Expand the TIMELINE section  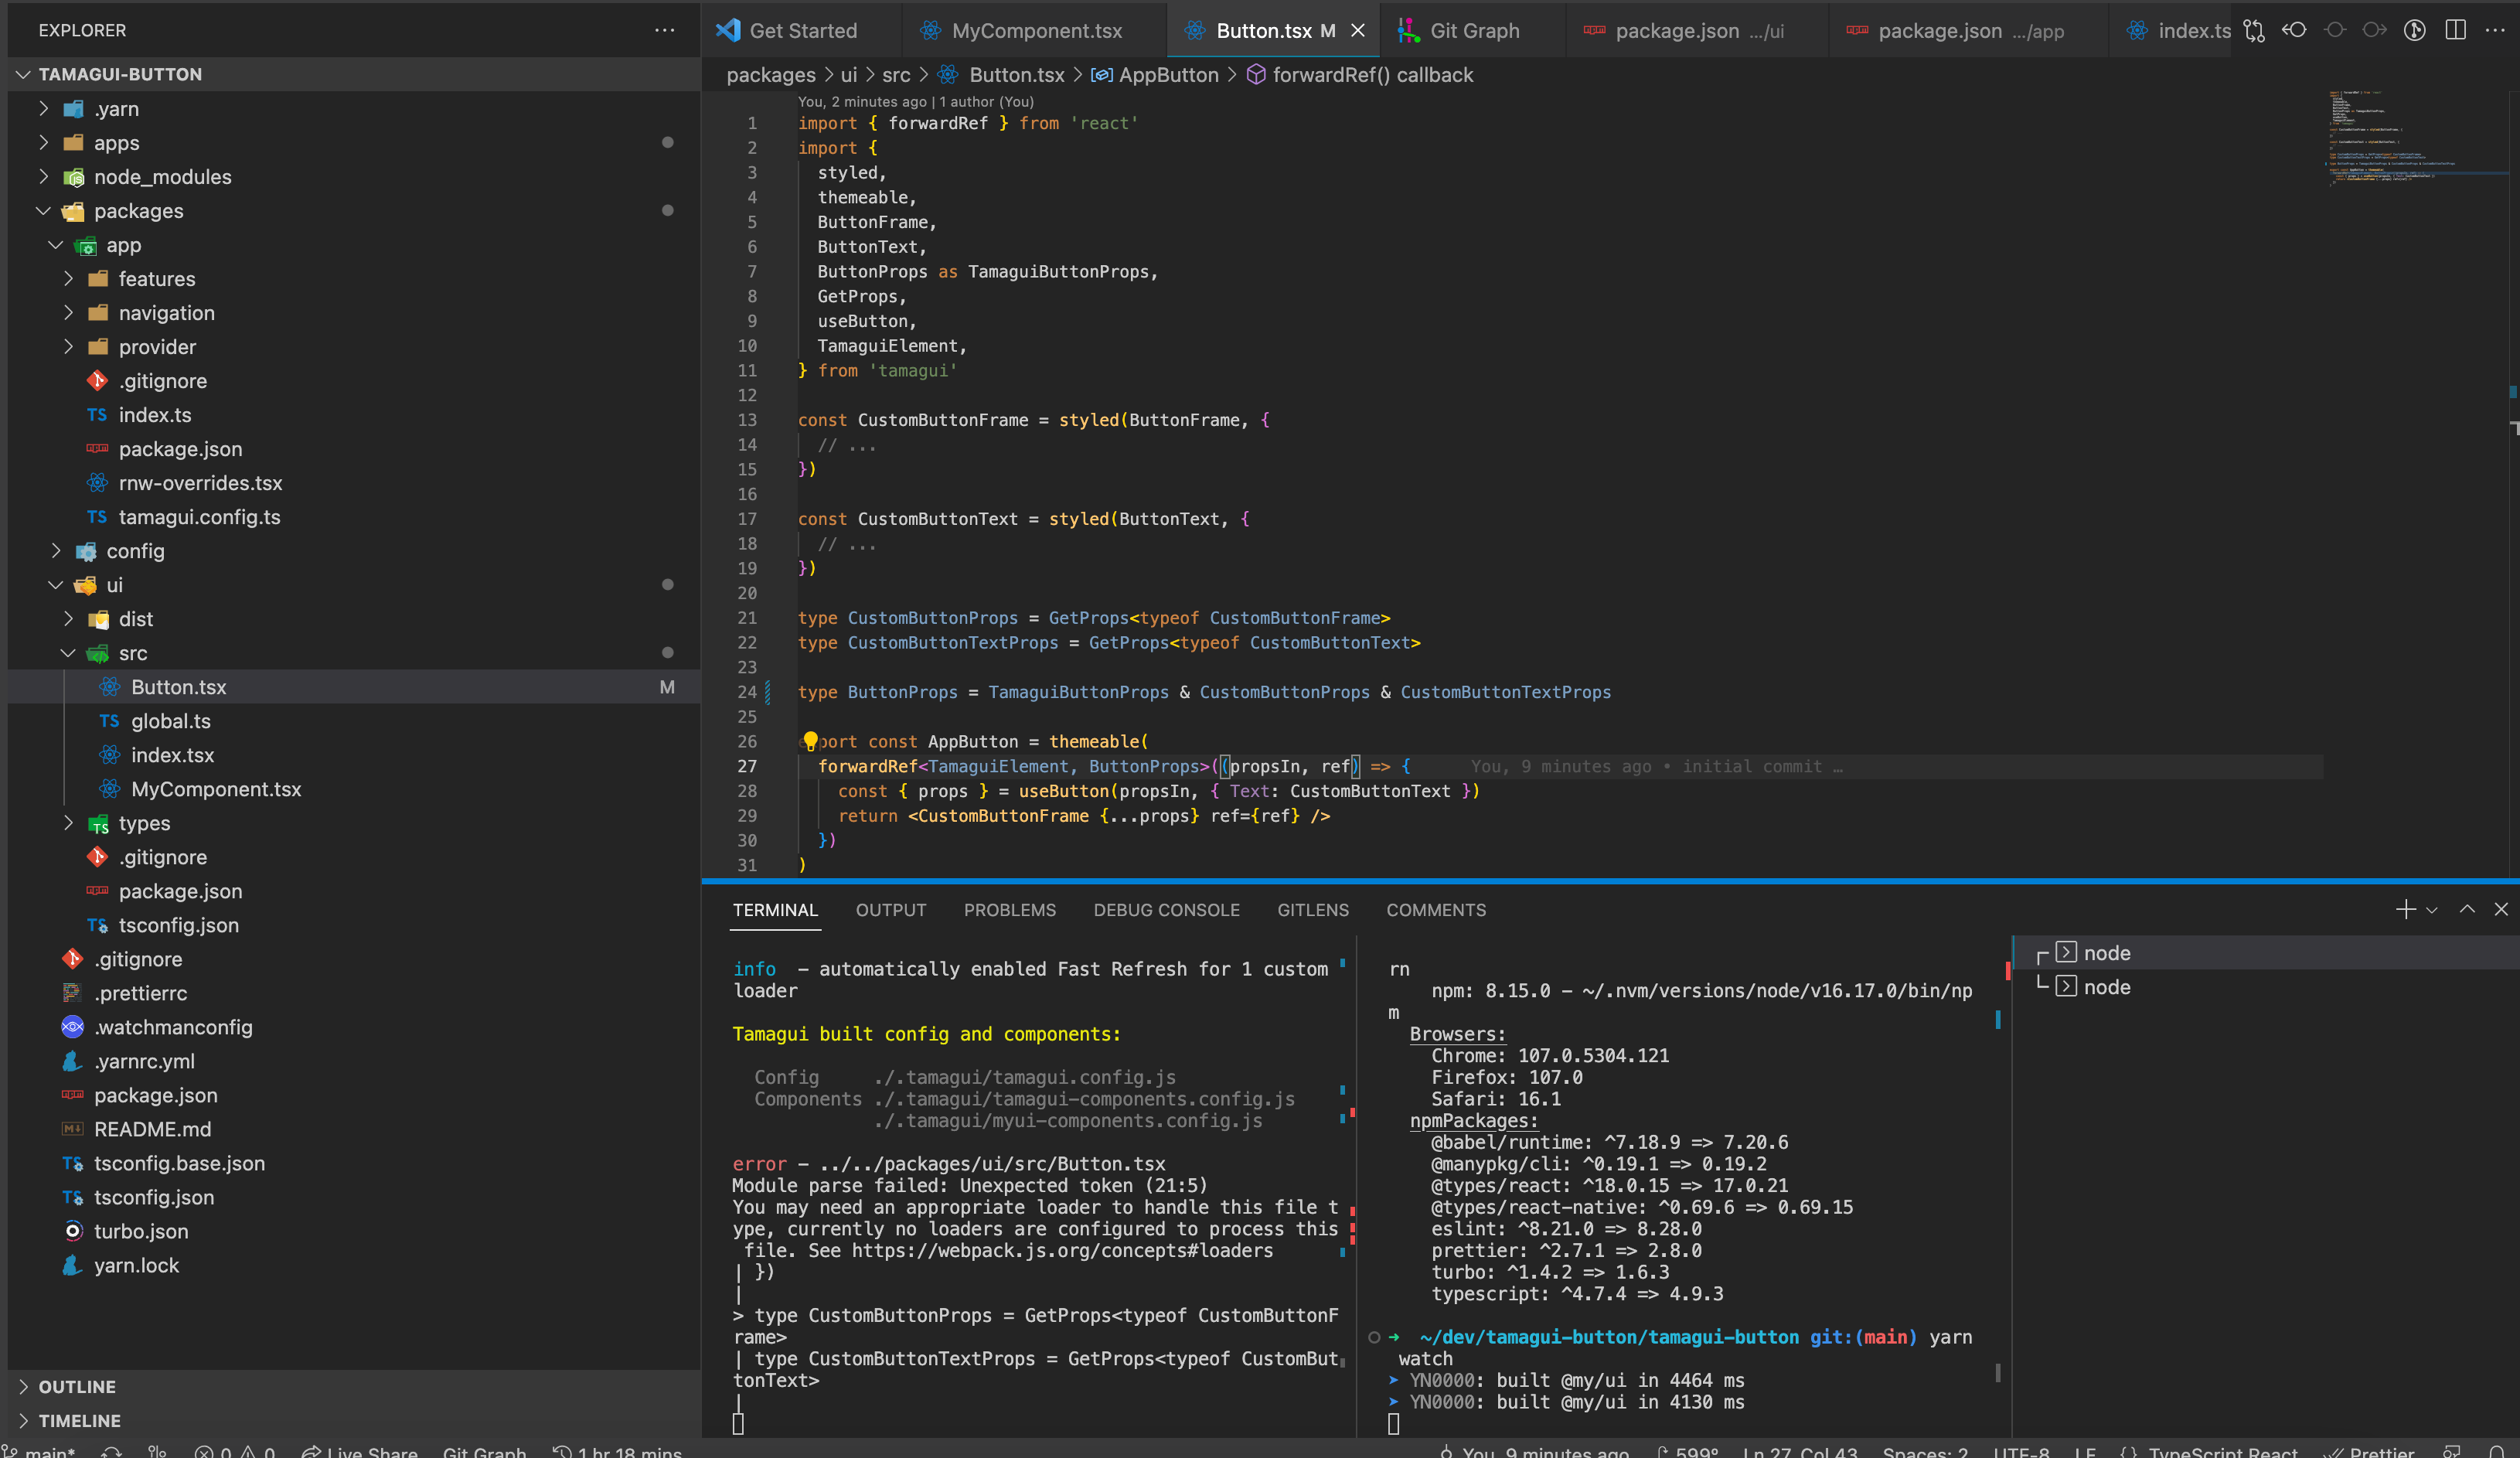pyautogui.click(x=79, y=1420)
